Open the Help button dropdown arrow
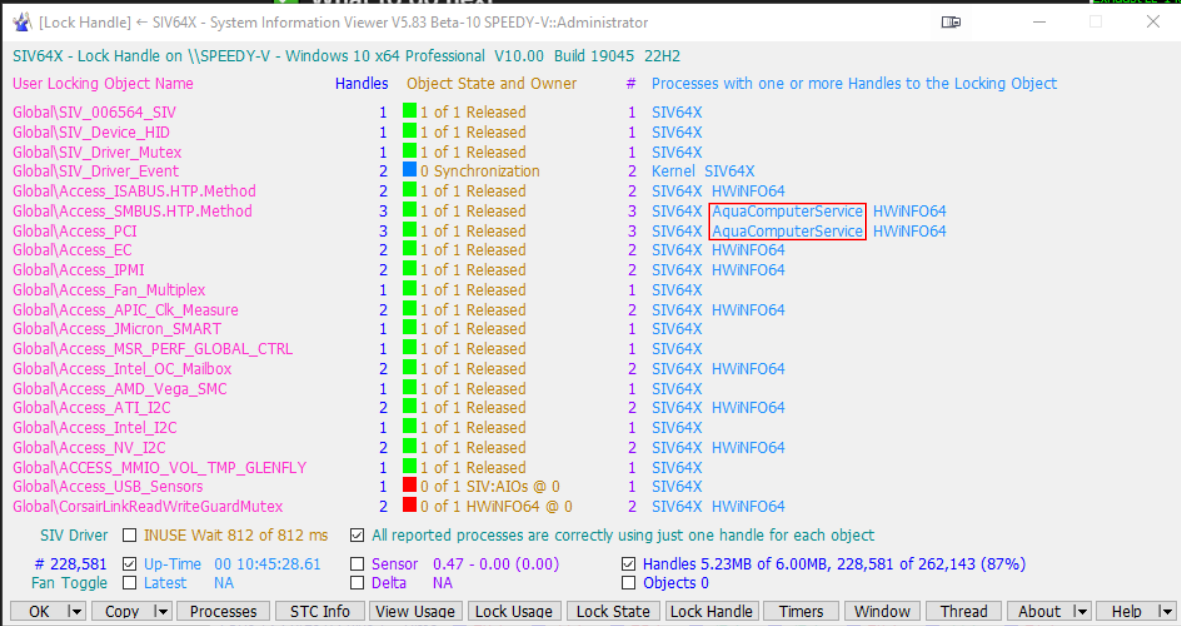 coord(1166,612)
